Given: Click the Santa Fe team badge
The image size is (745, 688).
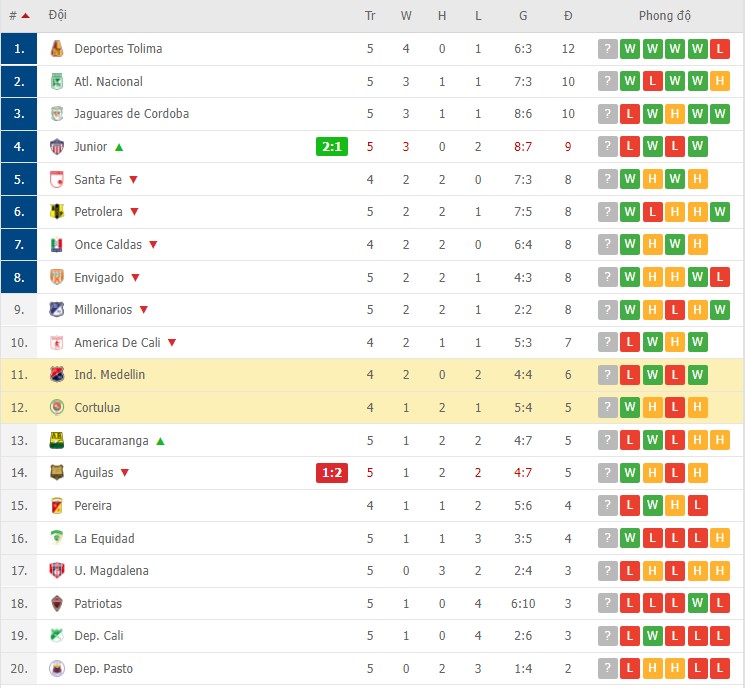Looking at the screenshot, I should coord(57,180).
